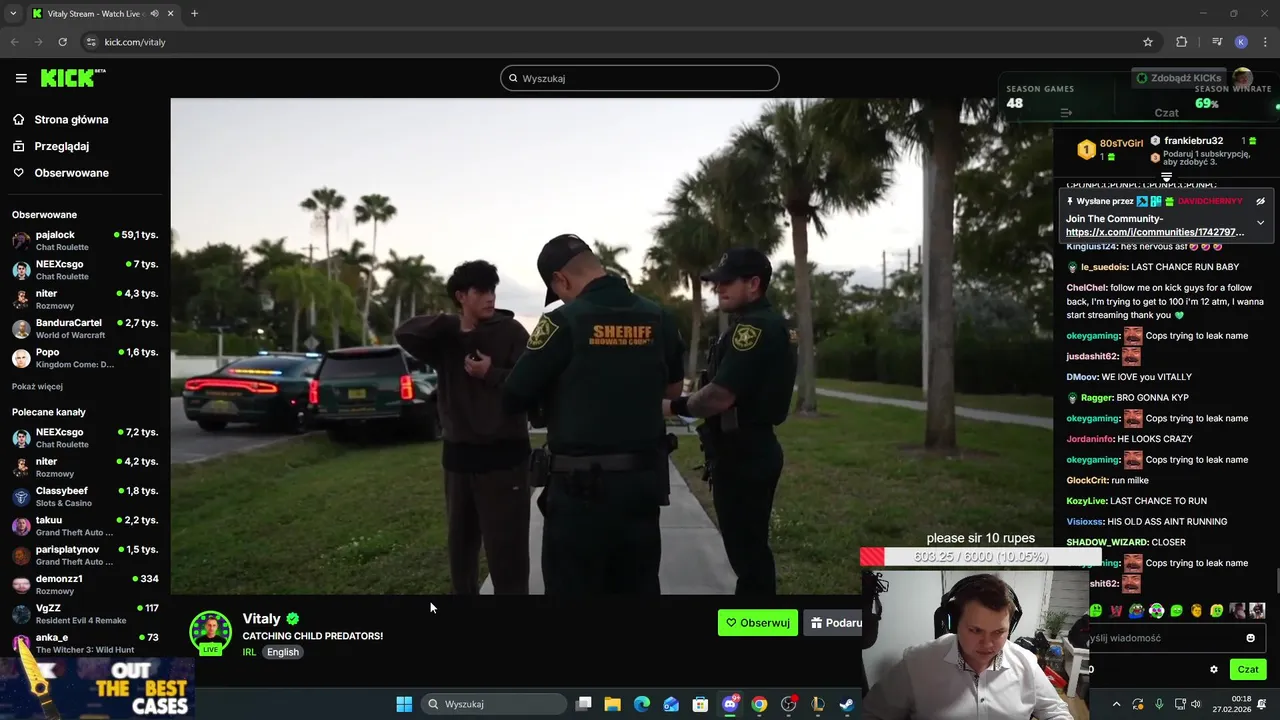Open File Explorer from taskbar
Screen dimensions: 1280x720
point(613,704)
